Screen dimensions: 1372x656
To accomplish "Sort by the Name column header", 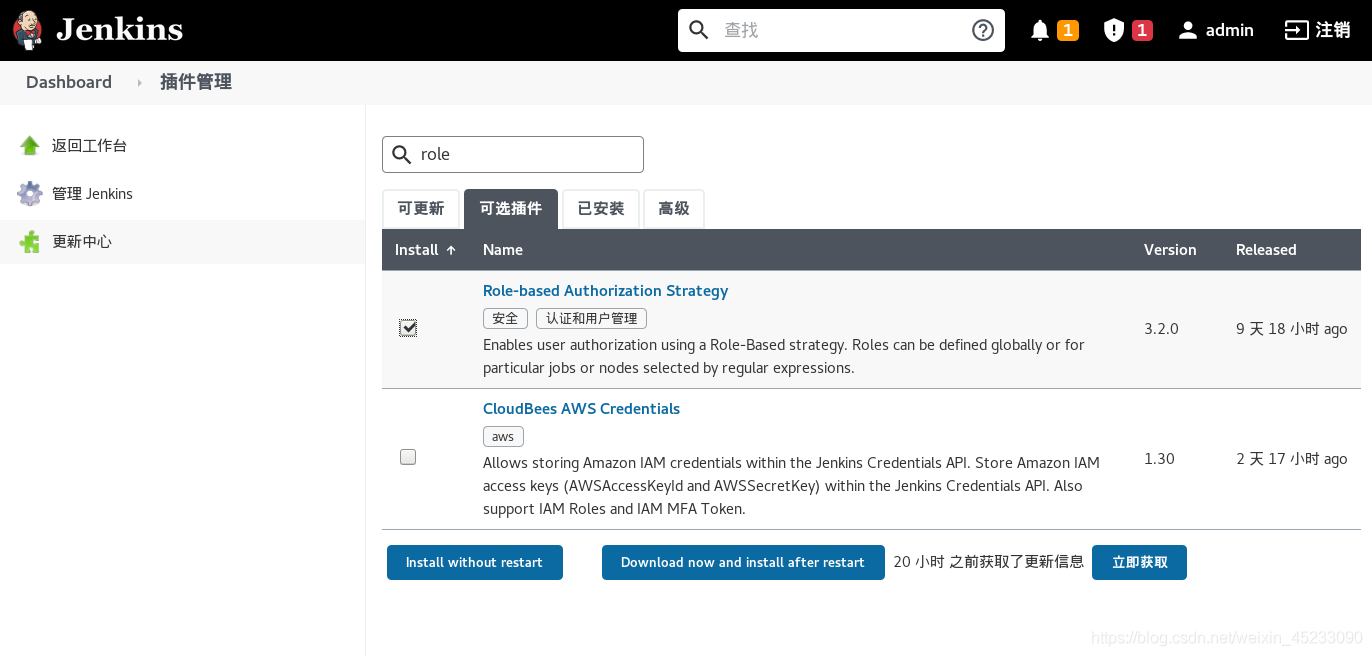I will coord(503,250).
